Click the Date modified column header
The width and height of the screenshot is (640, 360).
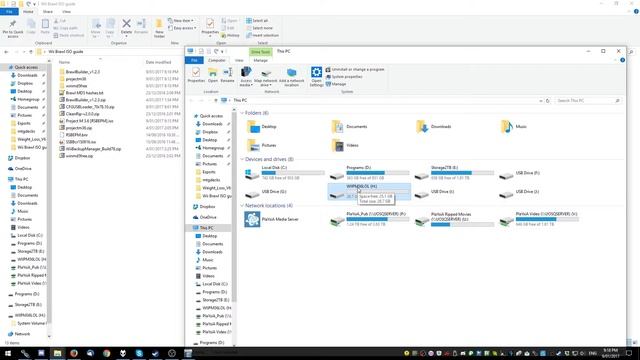158,62
